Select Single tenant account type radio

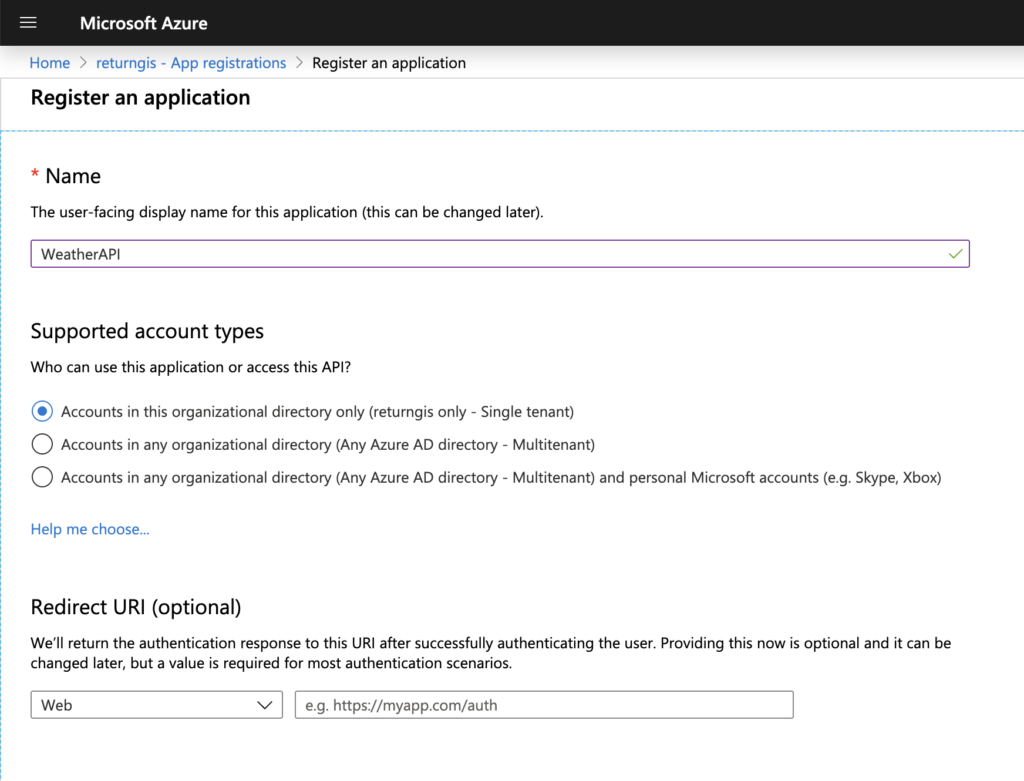(x=42, y=411)
